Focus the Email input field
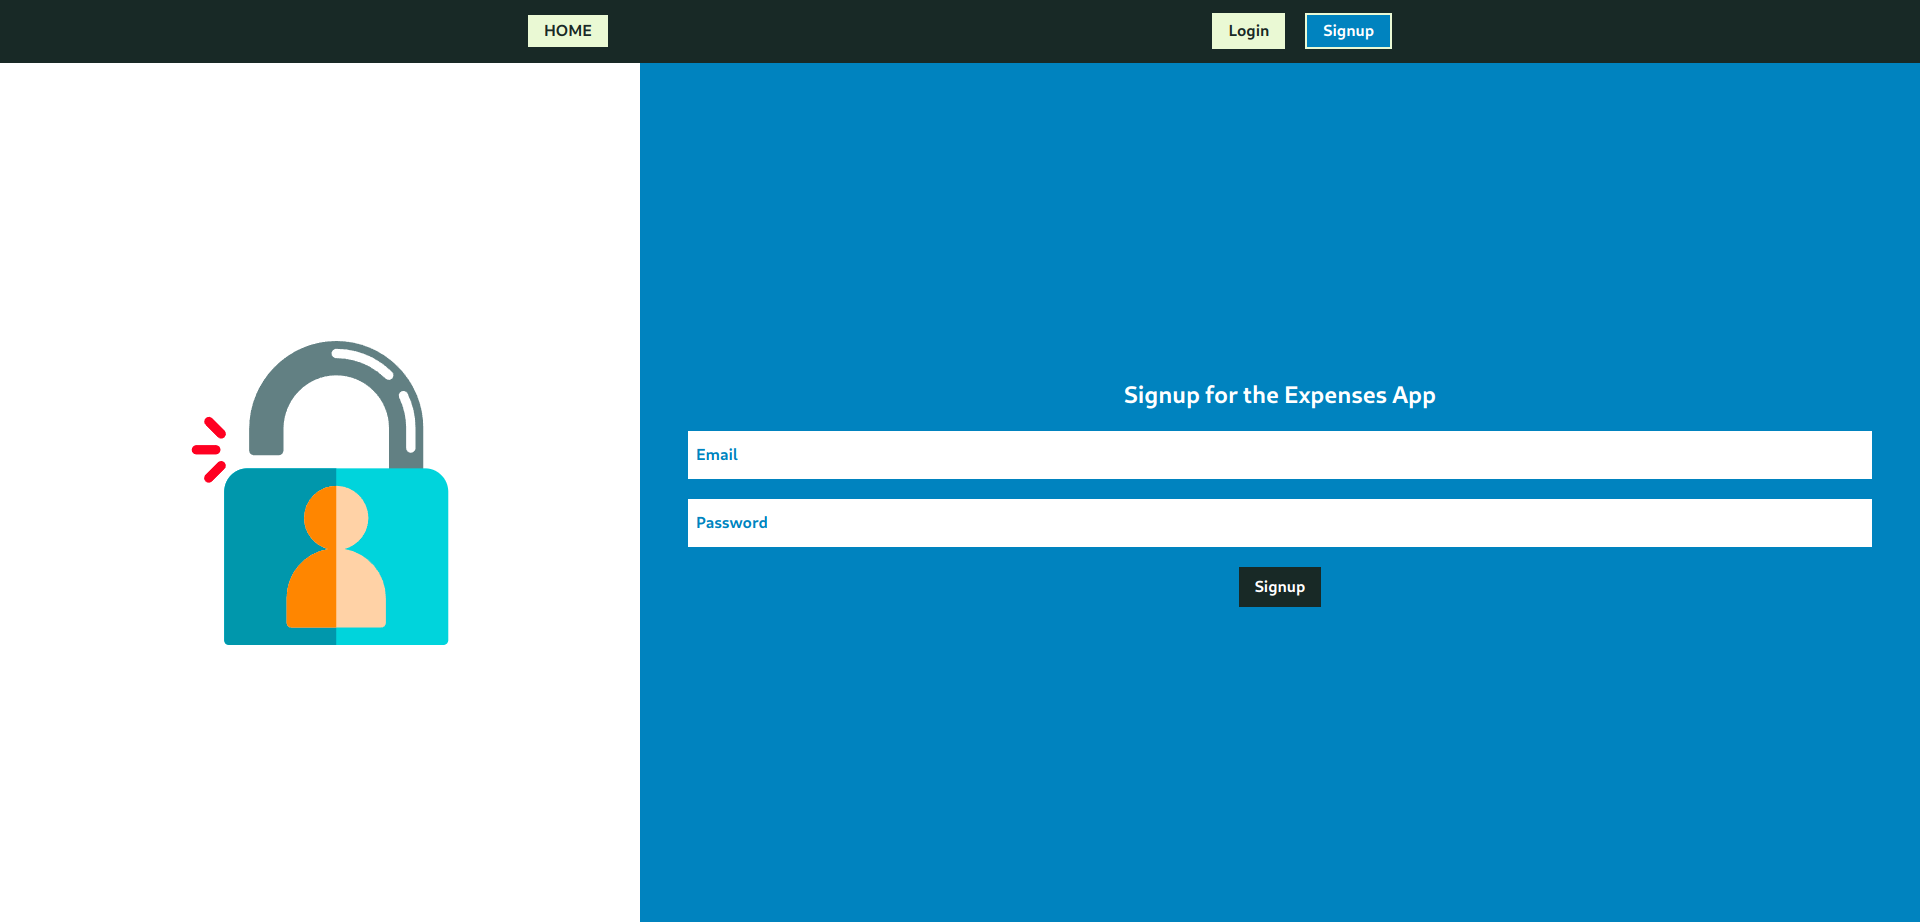This screenshot has height=922, width=1920. point(1279,455)
